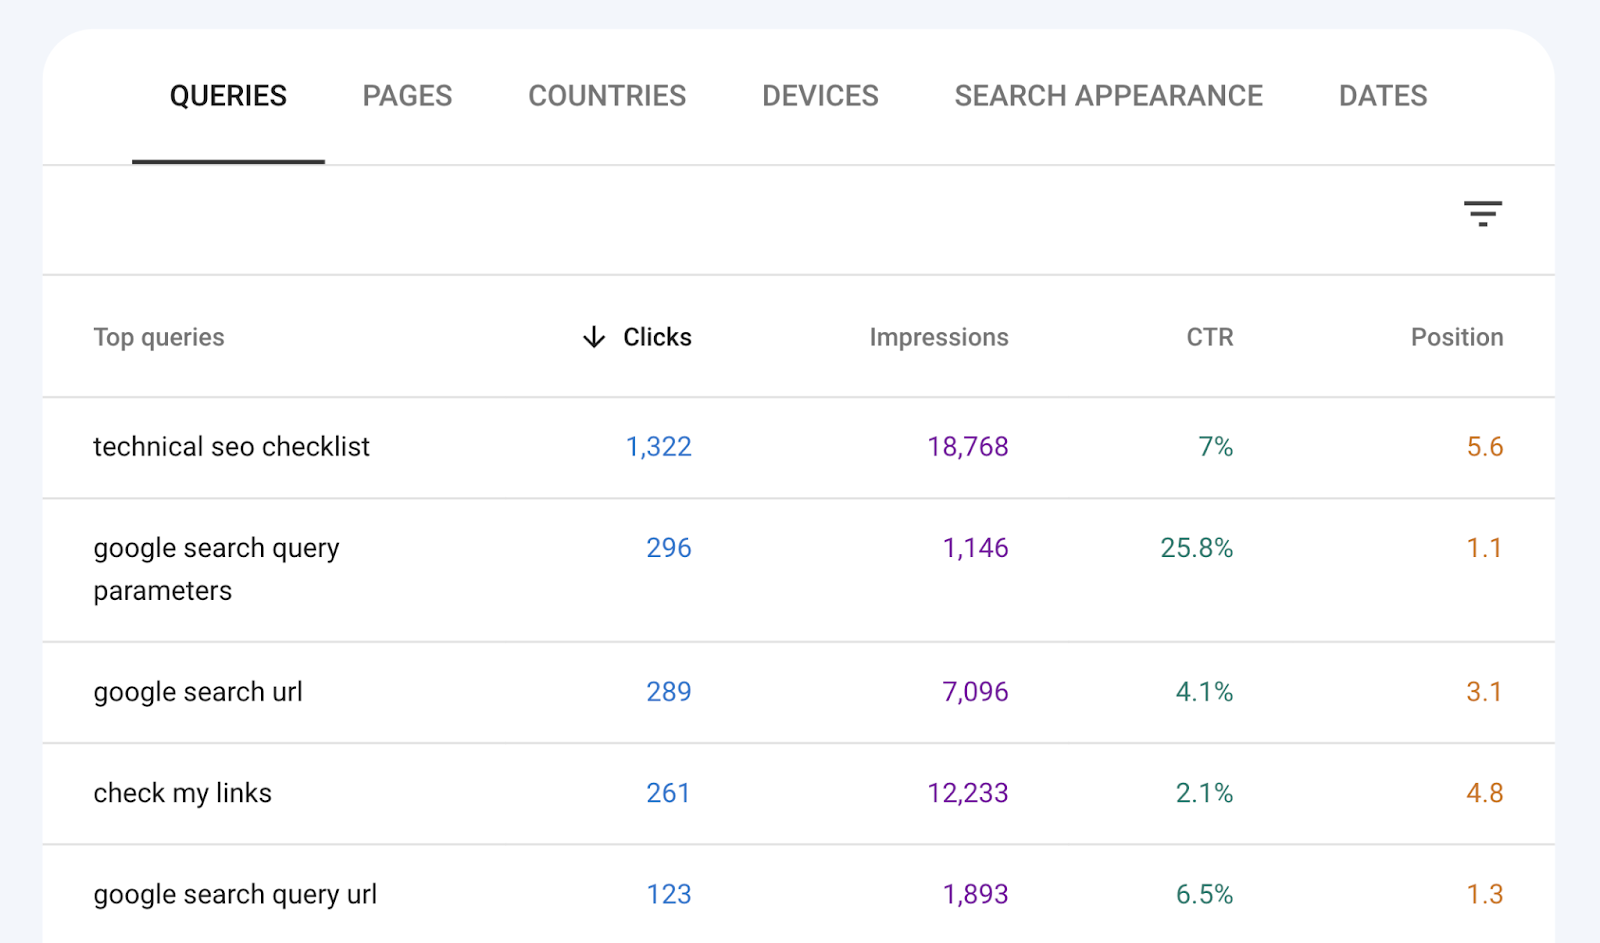Switch to the COUNTRIES tab

tap(607, 95)
